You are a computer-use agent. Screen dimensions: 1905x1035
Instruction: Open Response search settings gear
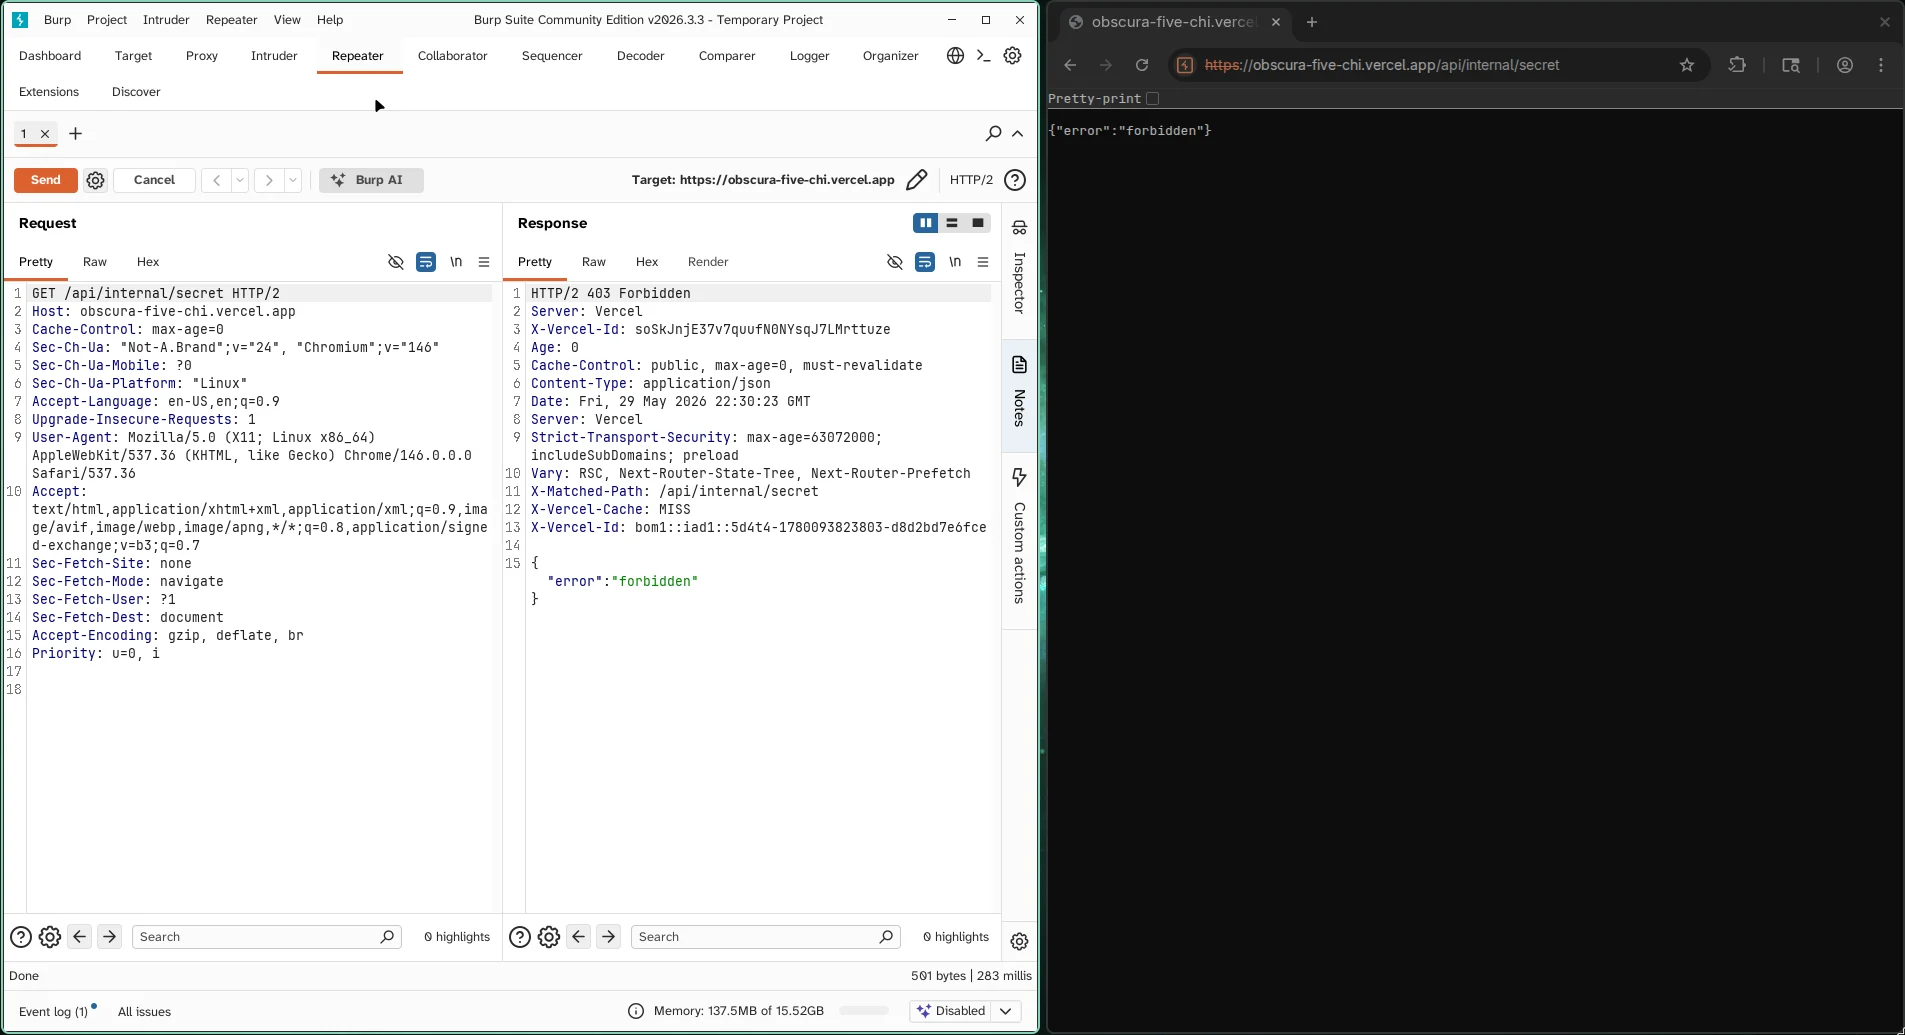coord(549,937)
